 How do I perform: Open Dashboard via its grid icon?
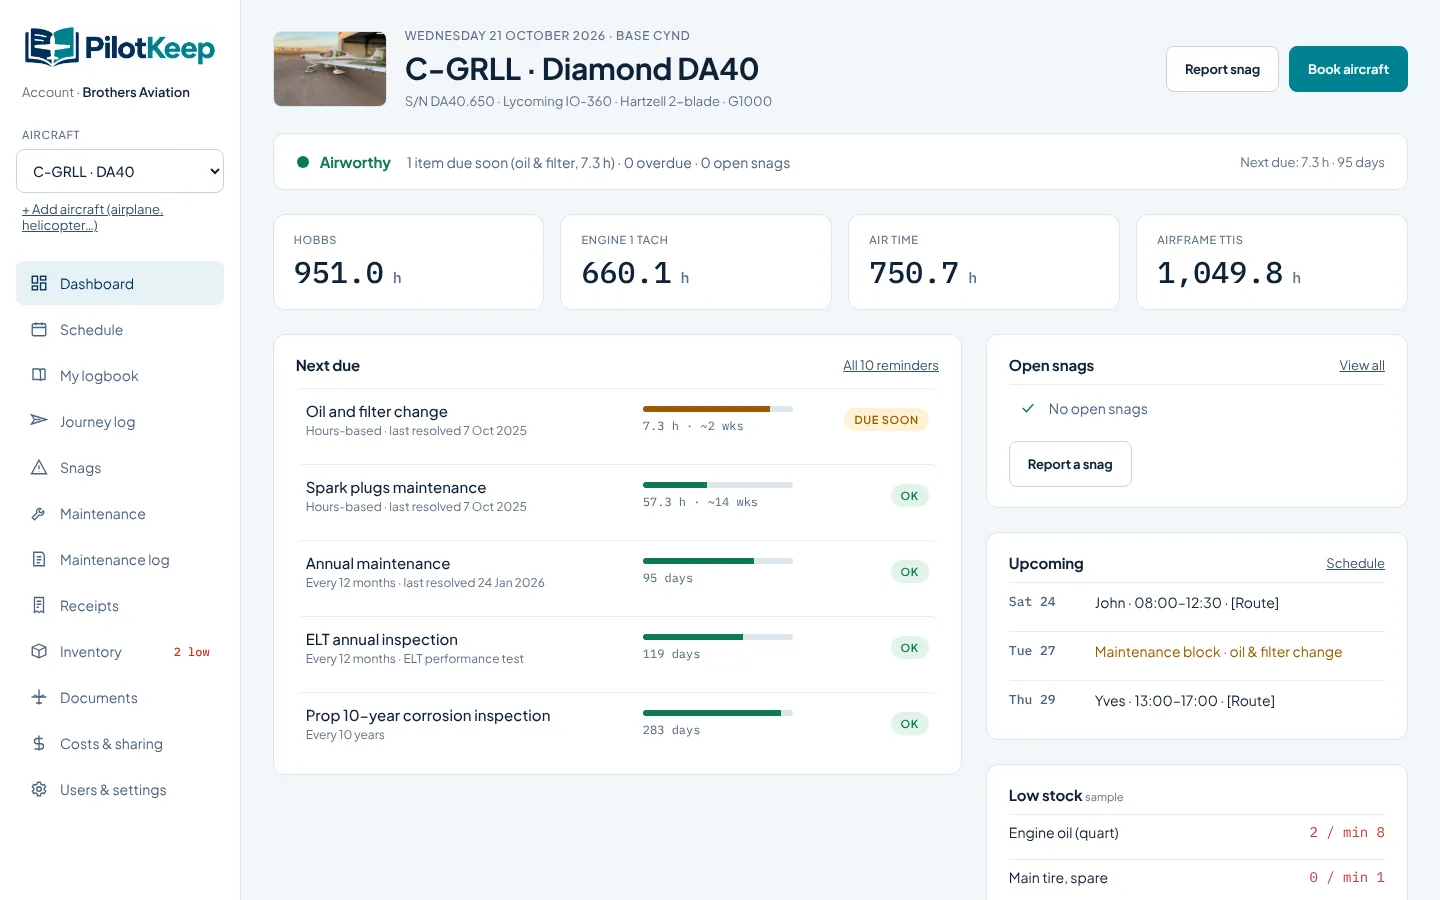point(39,283)
